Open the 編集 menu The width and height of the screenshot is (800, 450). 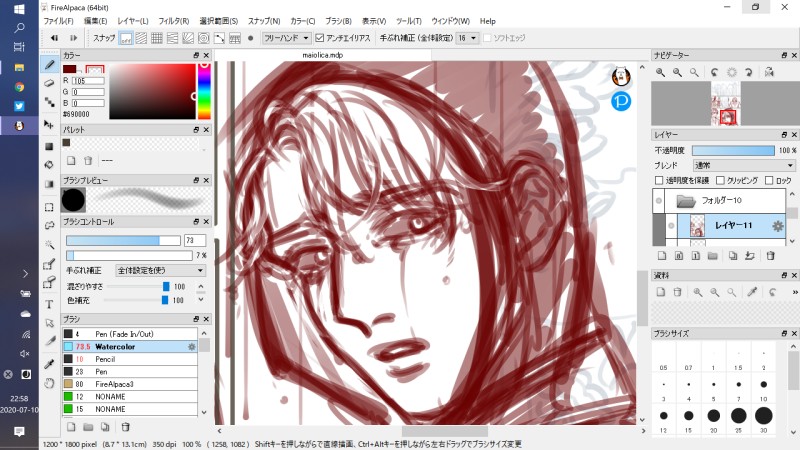pyautogui.click(x=95, y=21)
